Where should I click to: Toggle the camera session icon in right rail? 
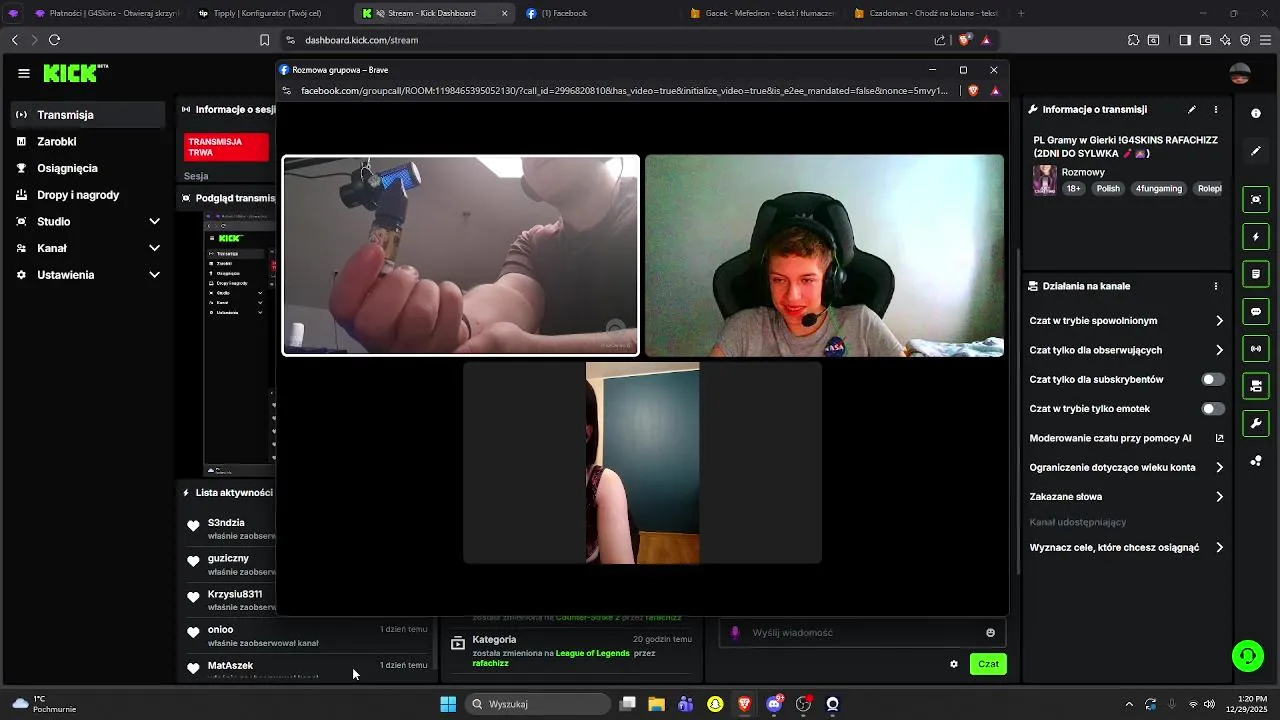point(1256,386)
